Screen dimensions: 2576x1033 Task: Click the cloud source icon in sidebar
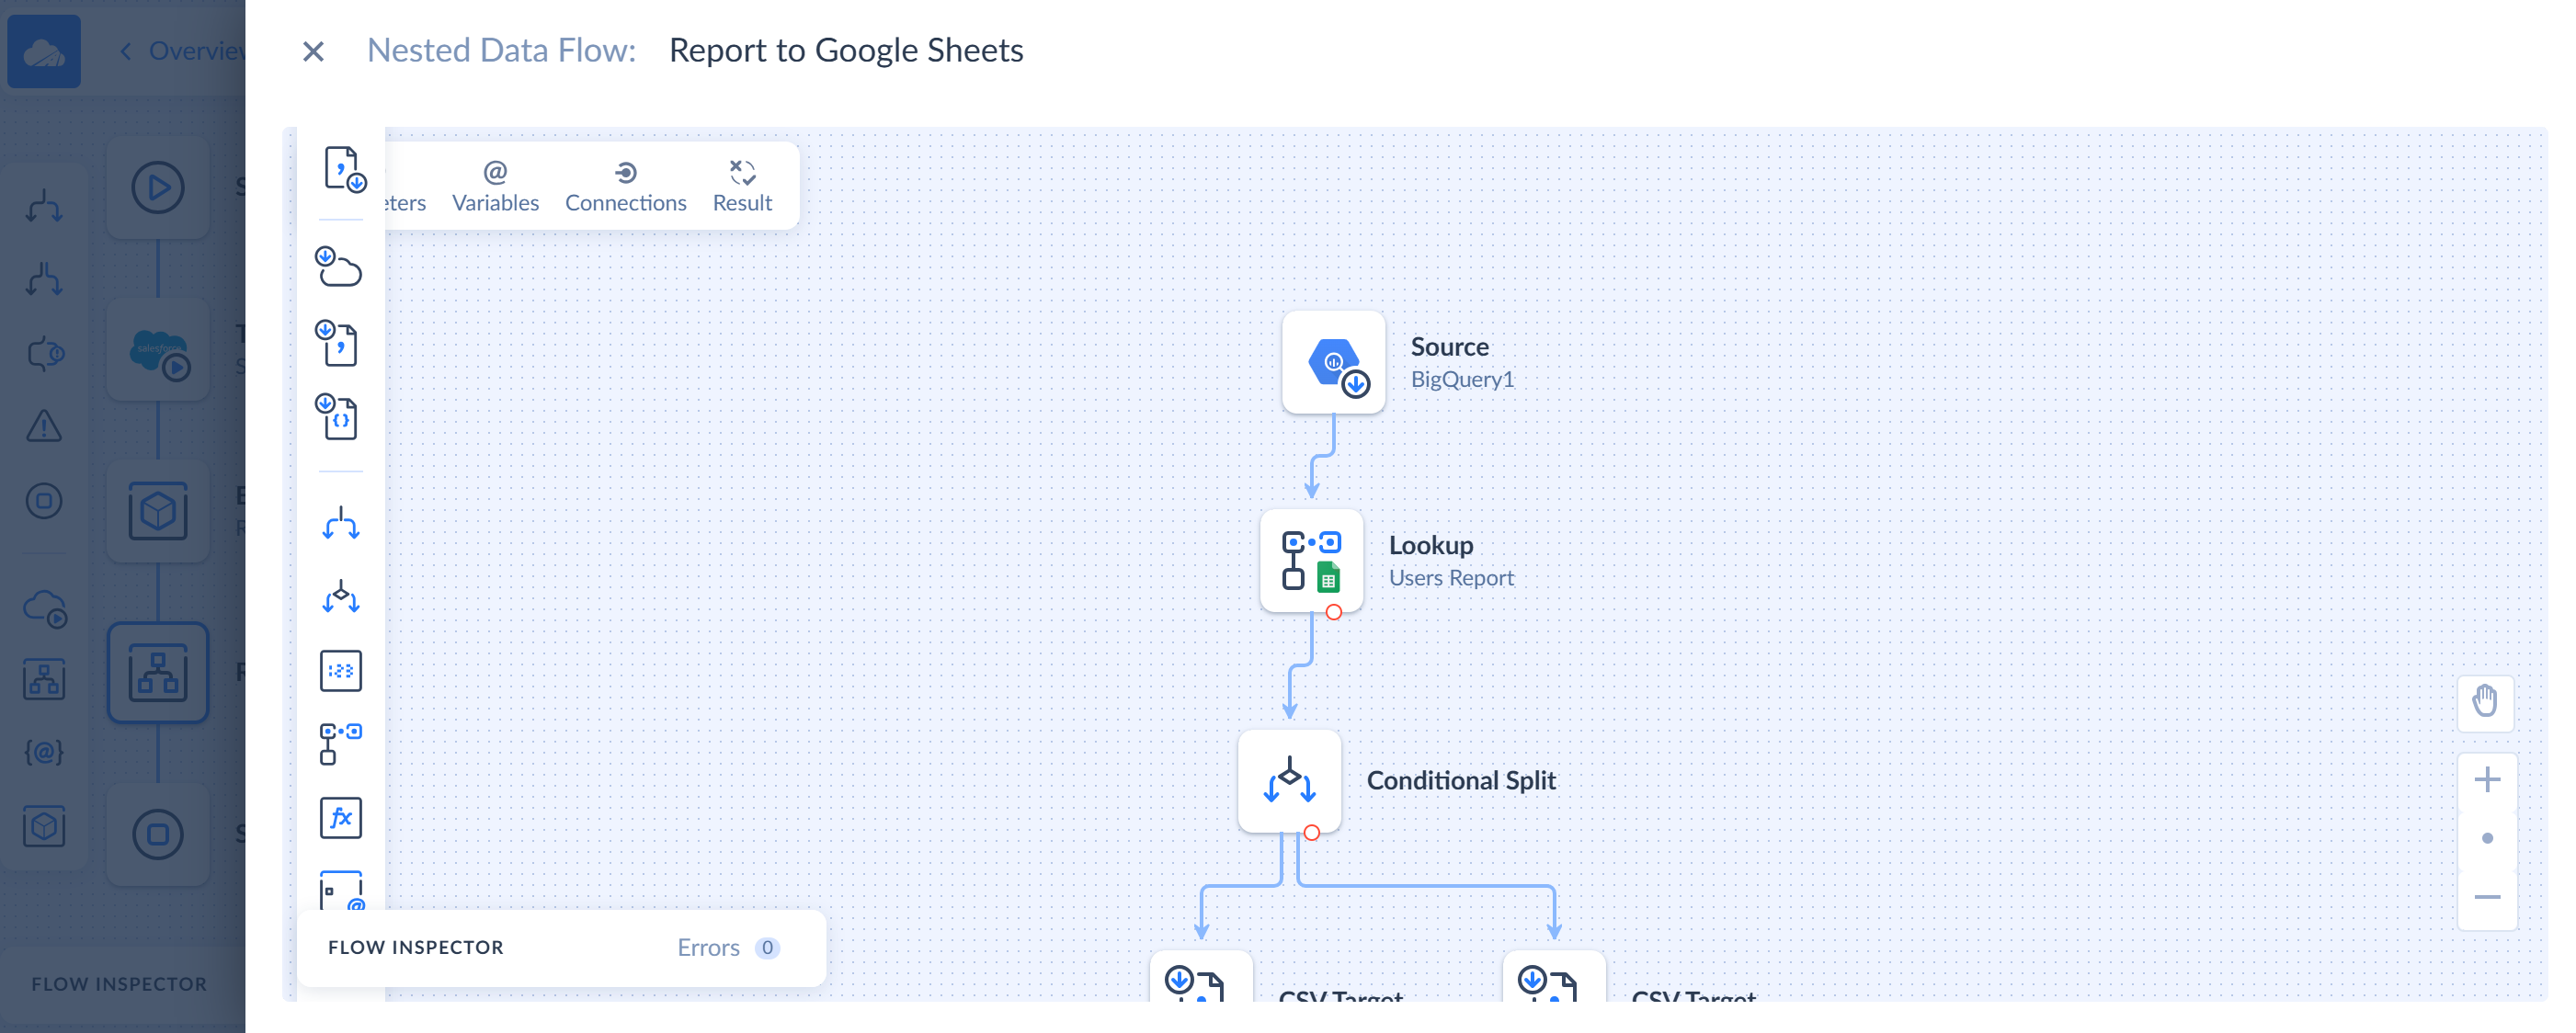pyautogui.click(x=338, y=269)
